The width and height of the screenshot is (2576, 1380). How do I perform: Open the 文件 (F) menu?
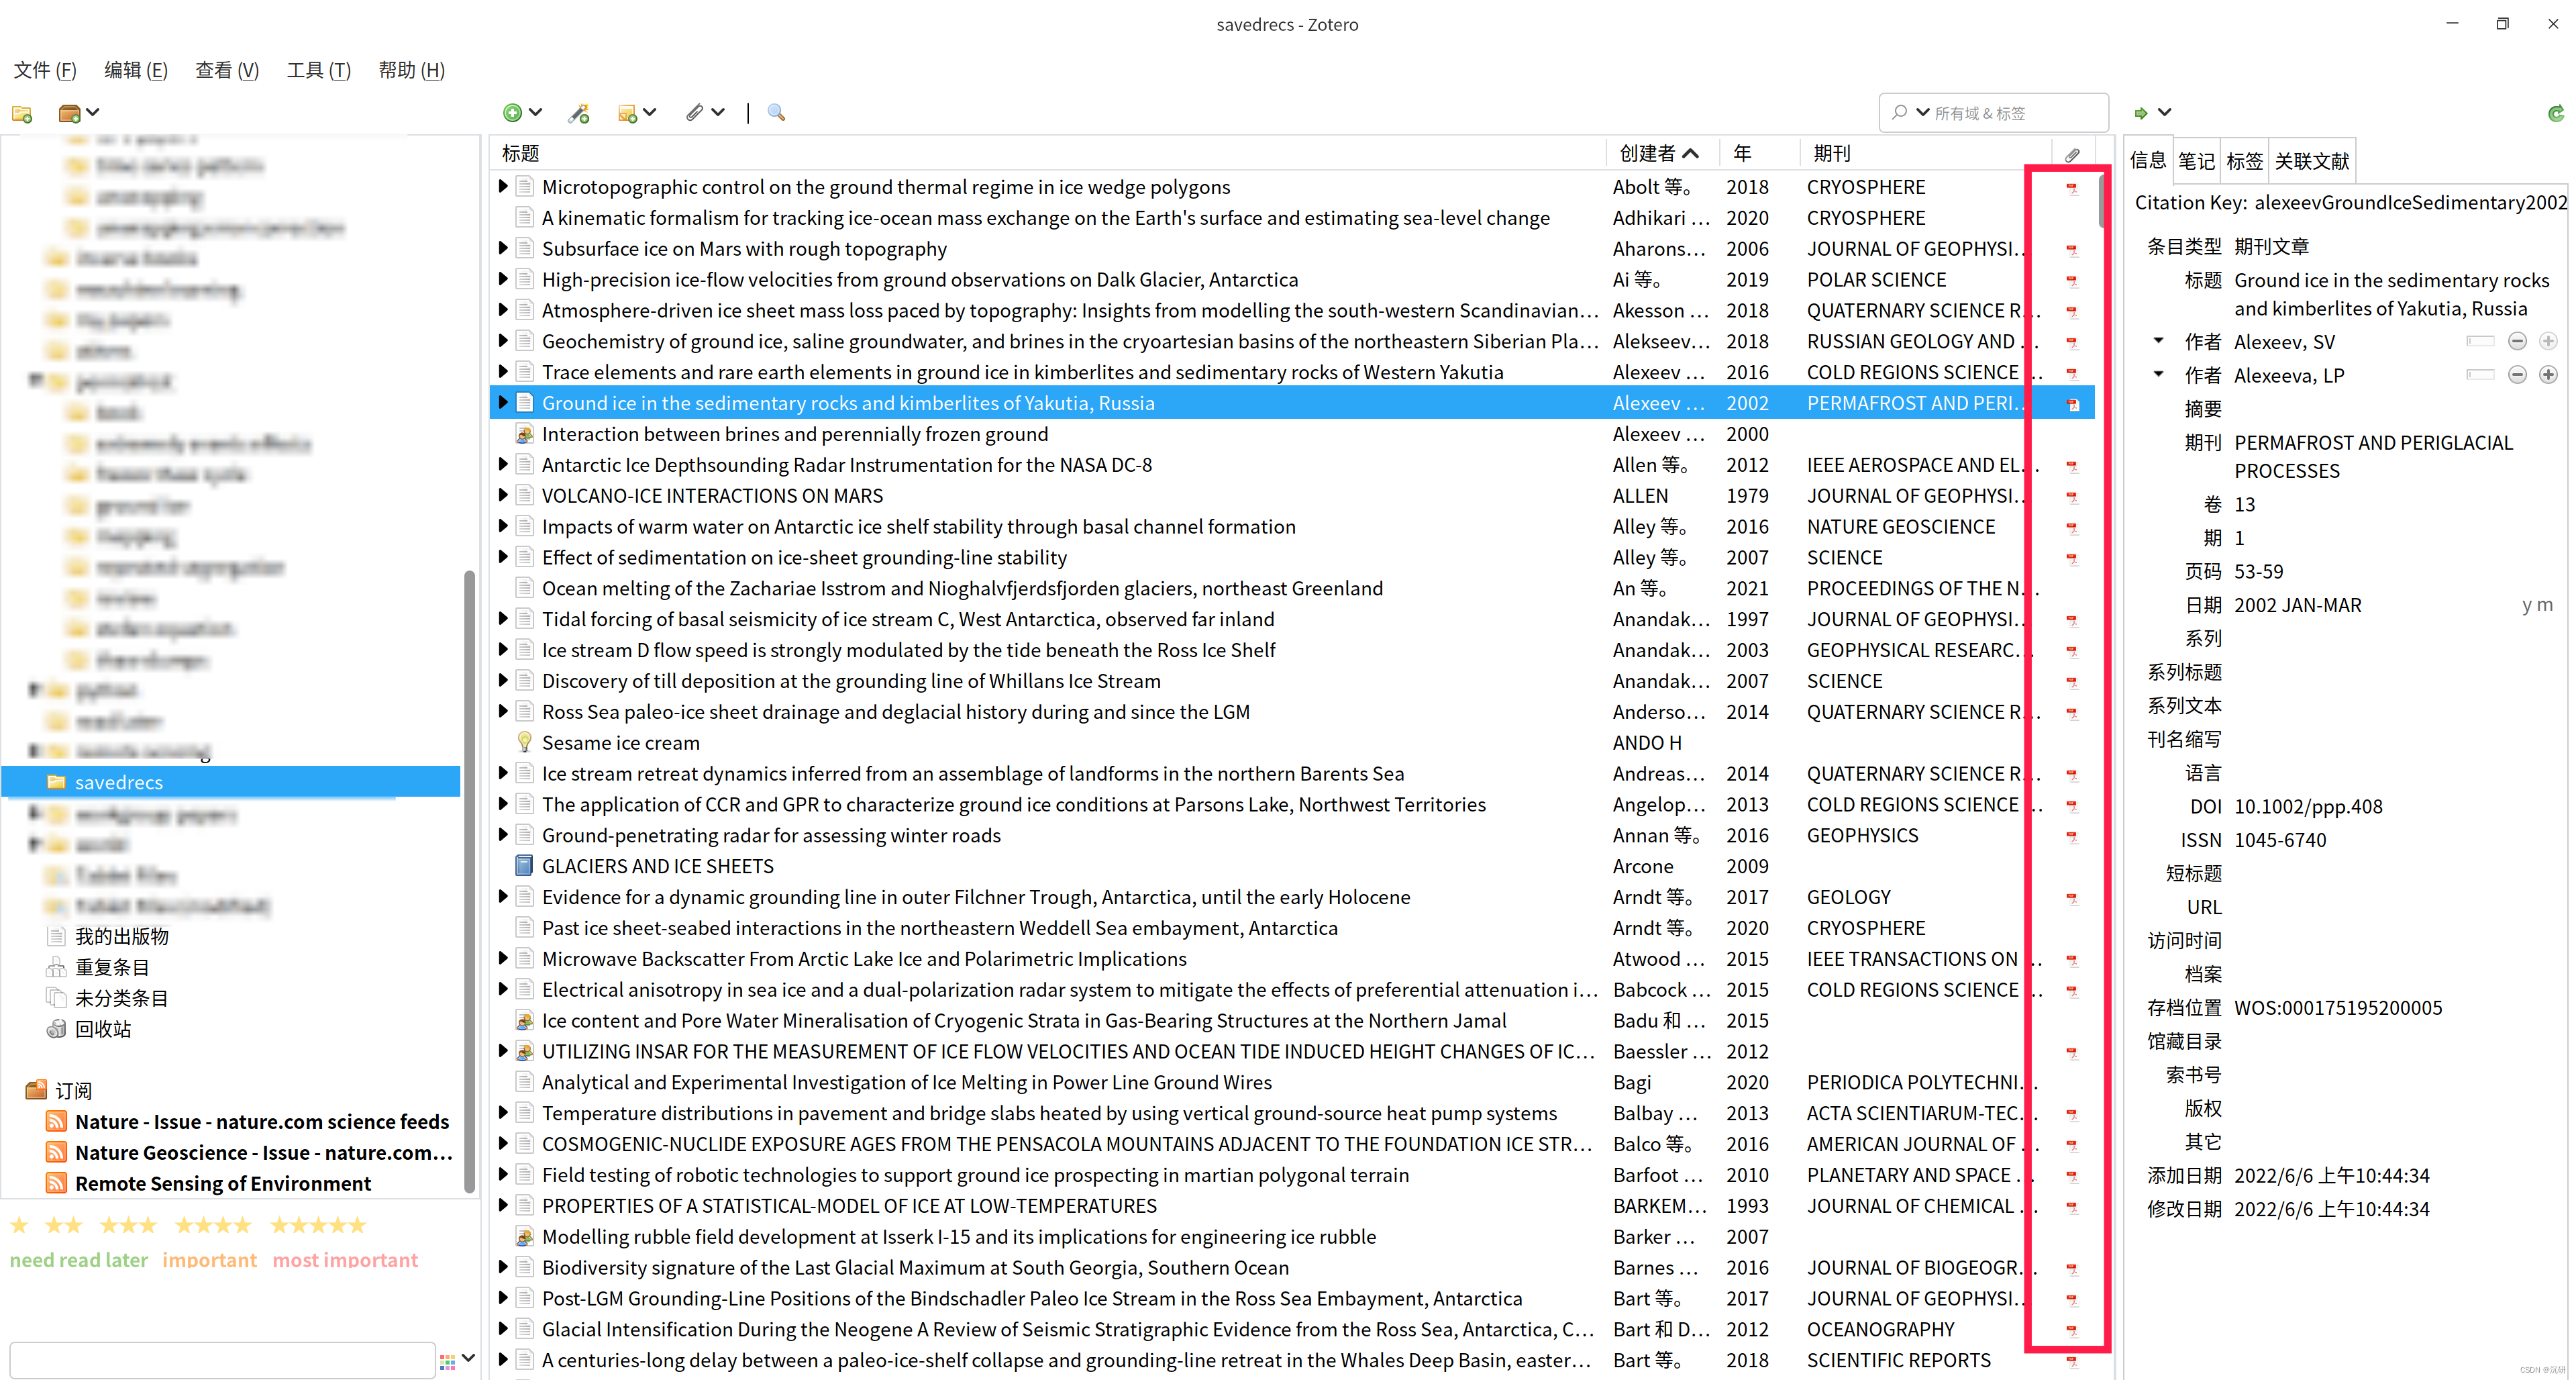(x=45, y=70)
